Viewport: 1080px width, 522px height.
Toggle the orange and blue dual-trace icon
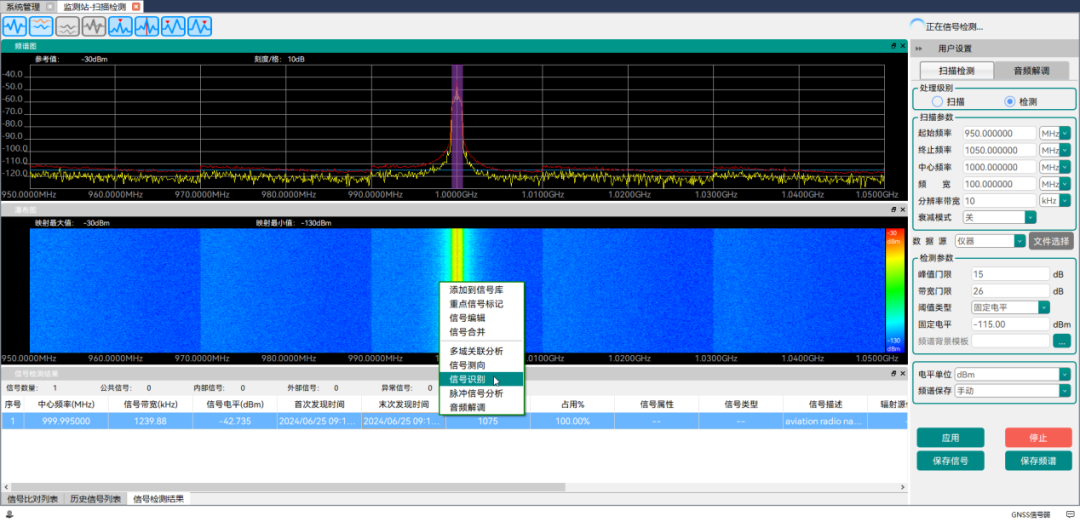41,26
